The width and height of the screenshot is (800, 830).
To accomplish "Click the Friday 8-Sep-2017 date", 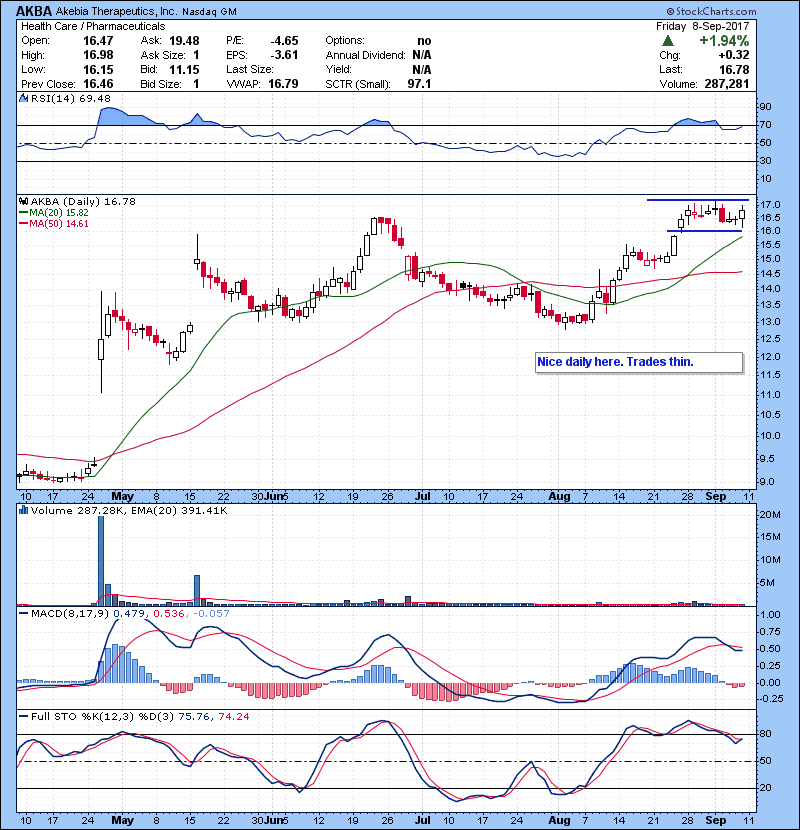I will (x=703, y=26).
